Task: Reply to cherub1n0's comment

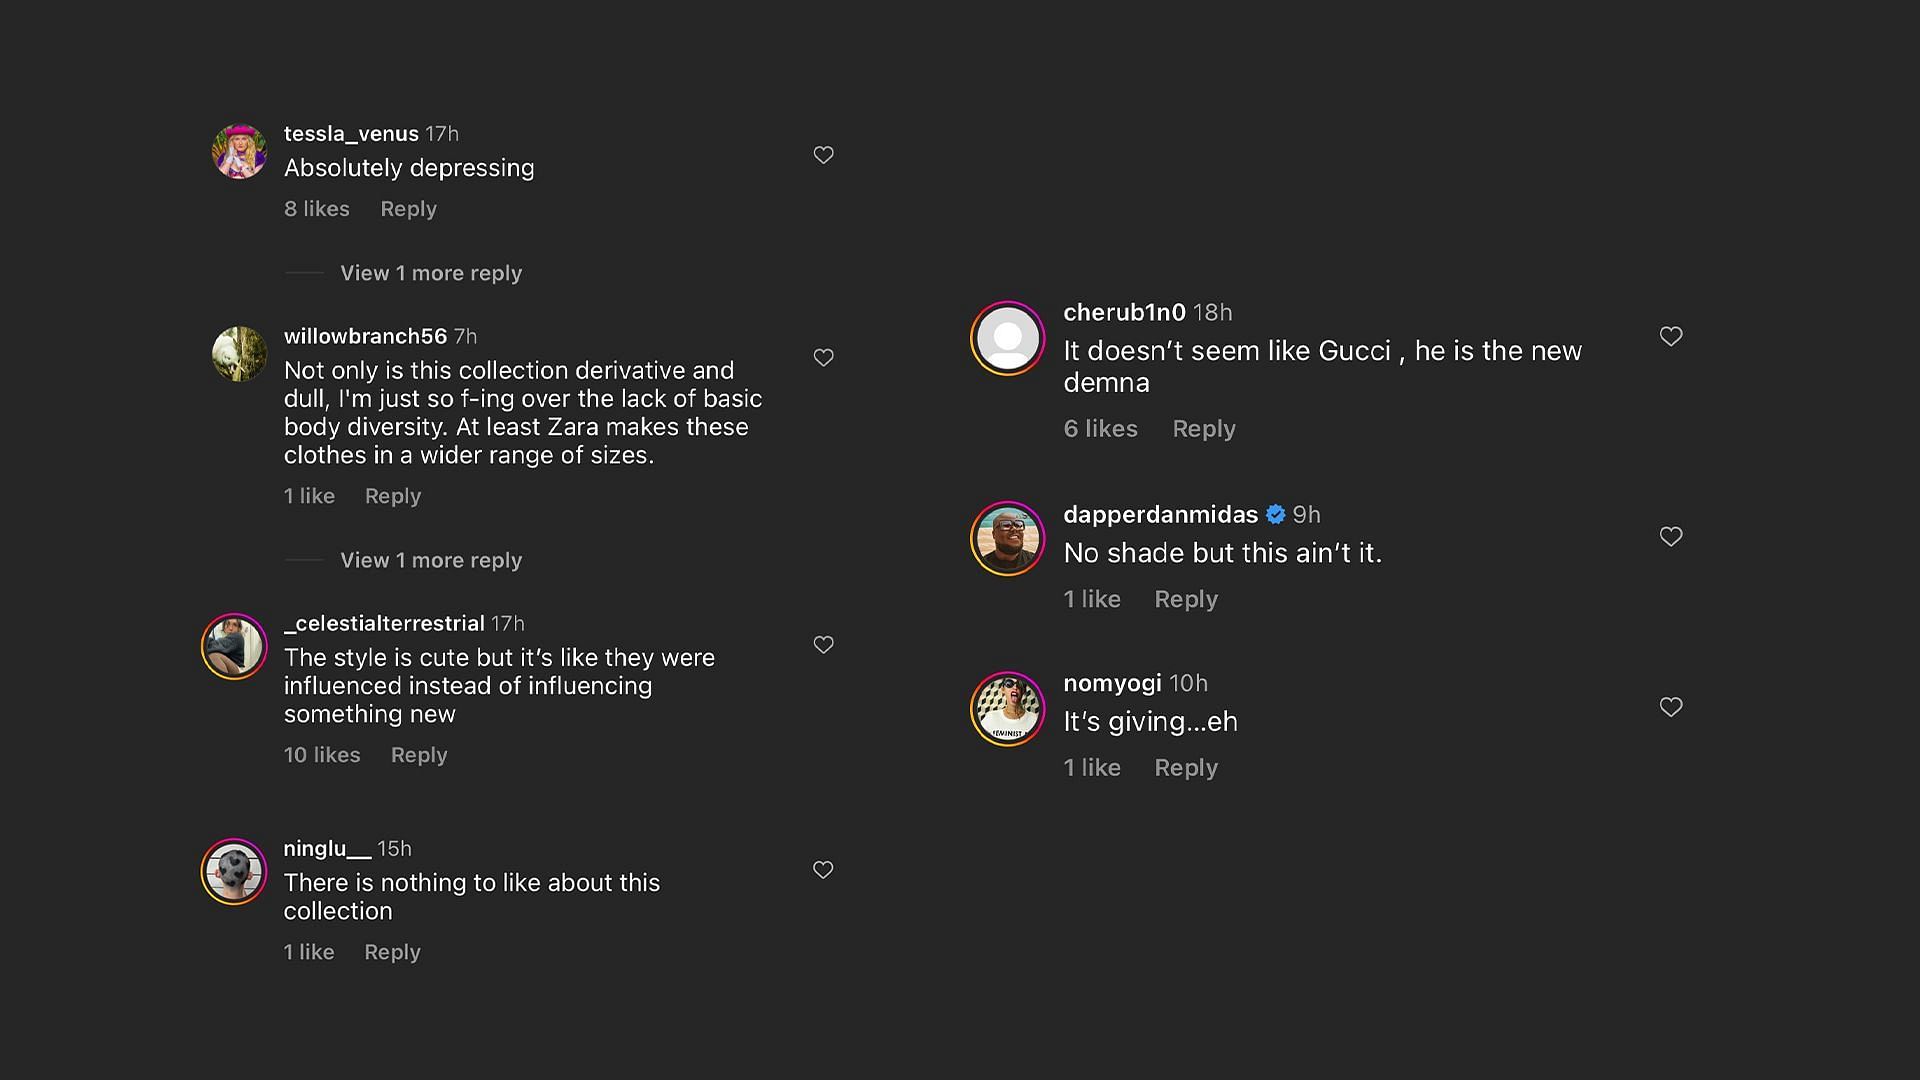Action: [1203, 429]
